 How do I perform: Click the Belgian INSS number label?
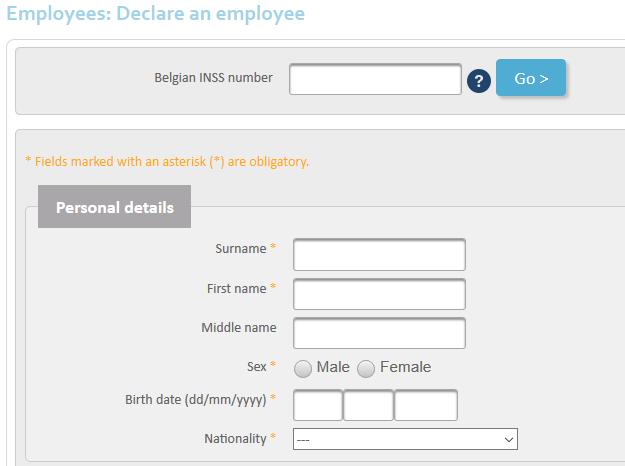(x=213, y=78)
